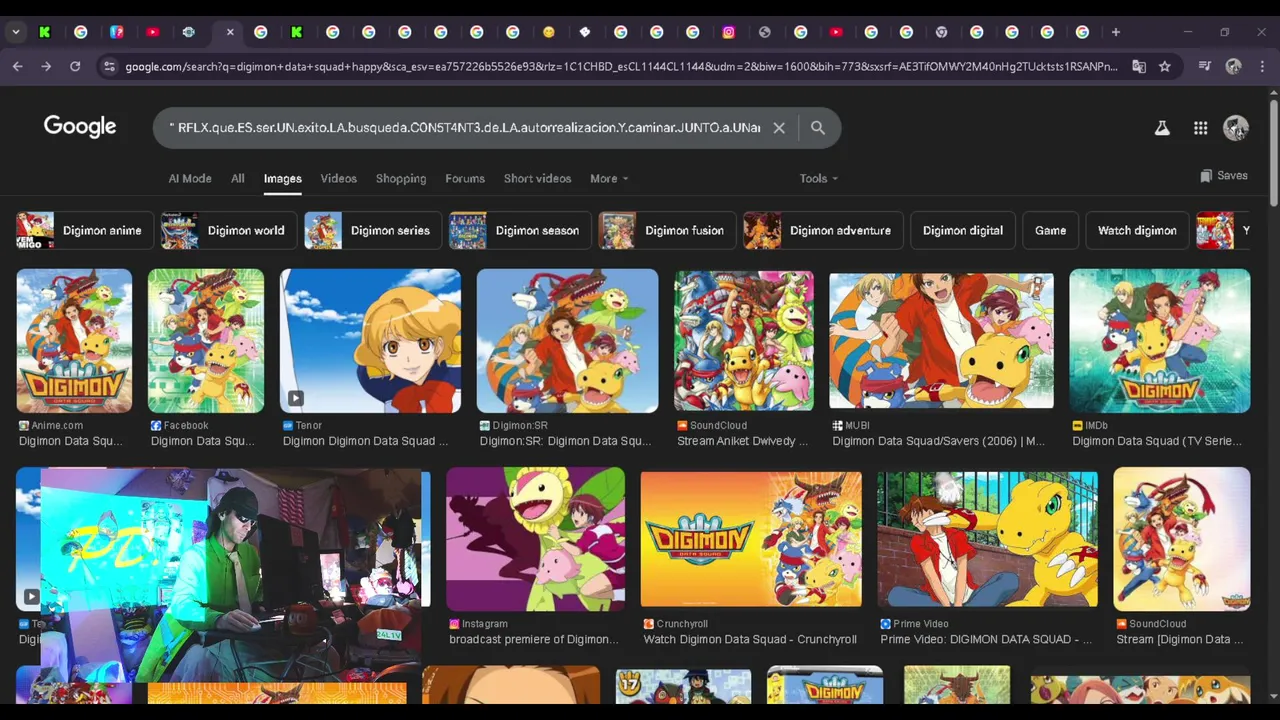The width and height of the screenshot is (1280, 720).
Task: Click the IMDb source label
Action: tap(1090, 425)
